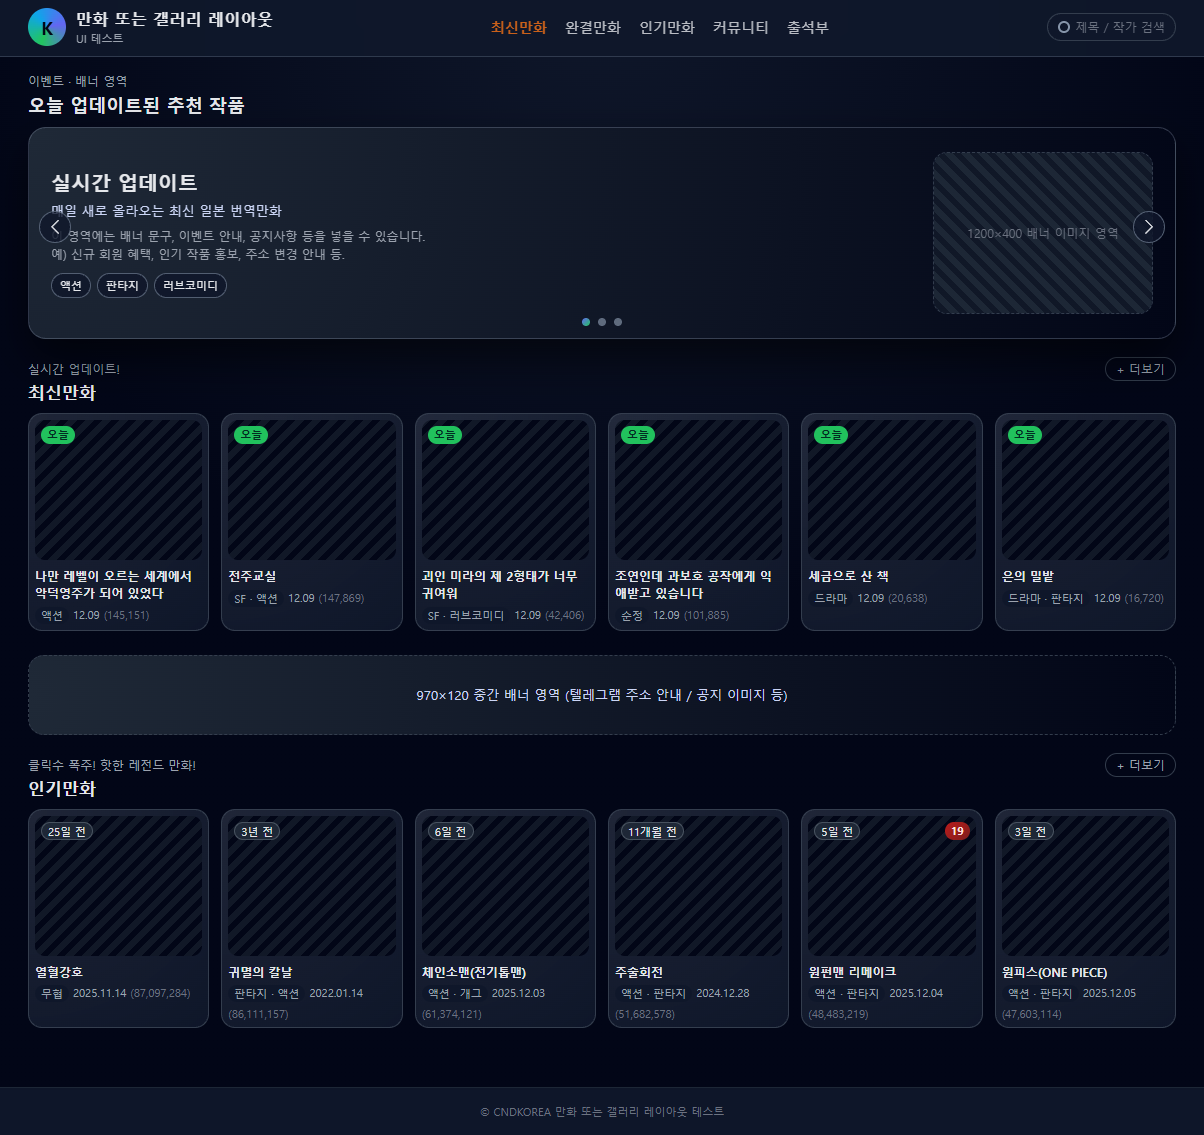The height and width of the screenshot is (1135, 1204).
Task: Open the 완결만화 menu tab
Action: (x=593, y=28)
